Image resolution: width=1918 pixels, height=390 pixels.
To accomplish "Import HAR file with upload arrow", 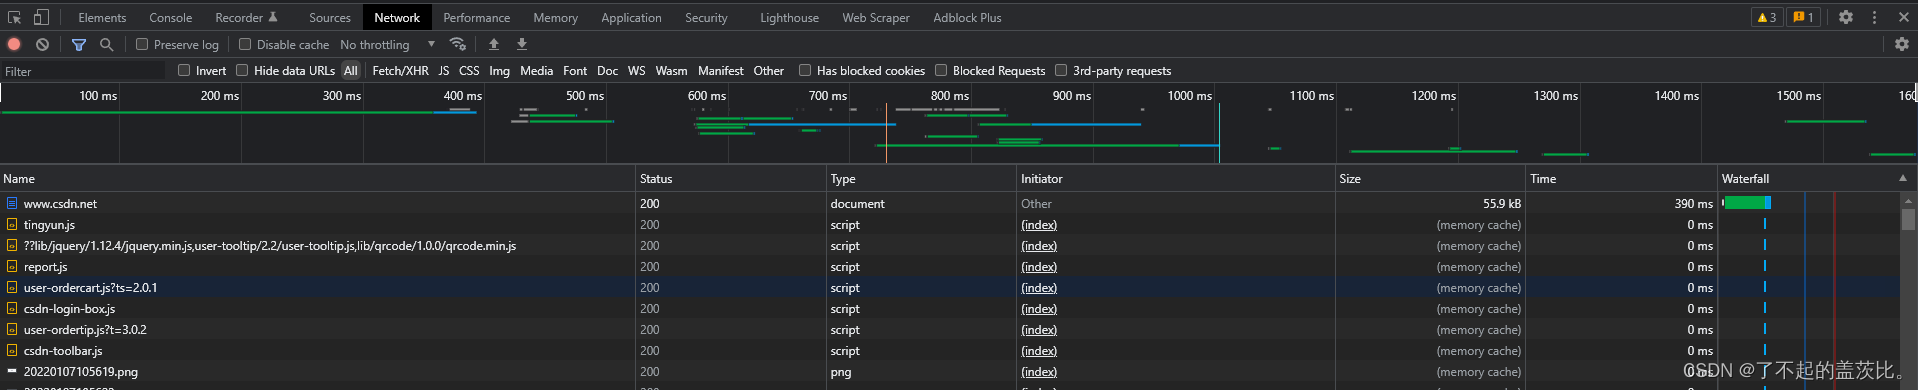I will (x=494, y=44).
